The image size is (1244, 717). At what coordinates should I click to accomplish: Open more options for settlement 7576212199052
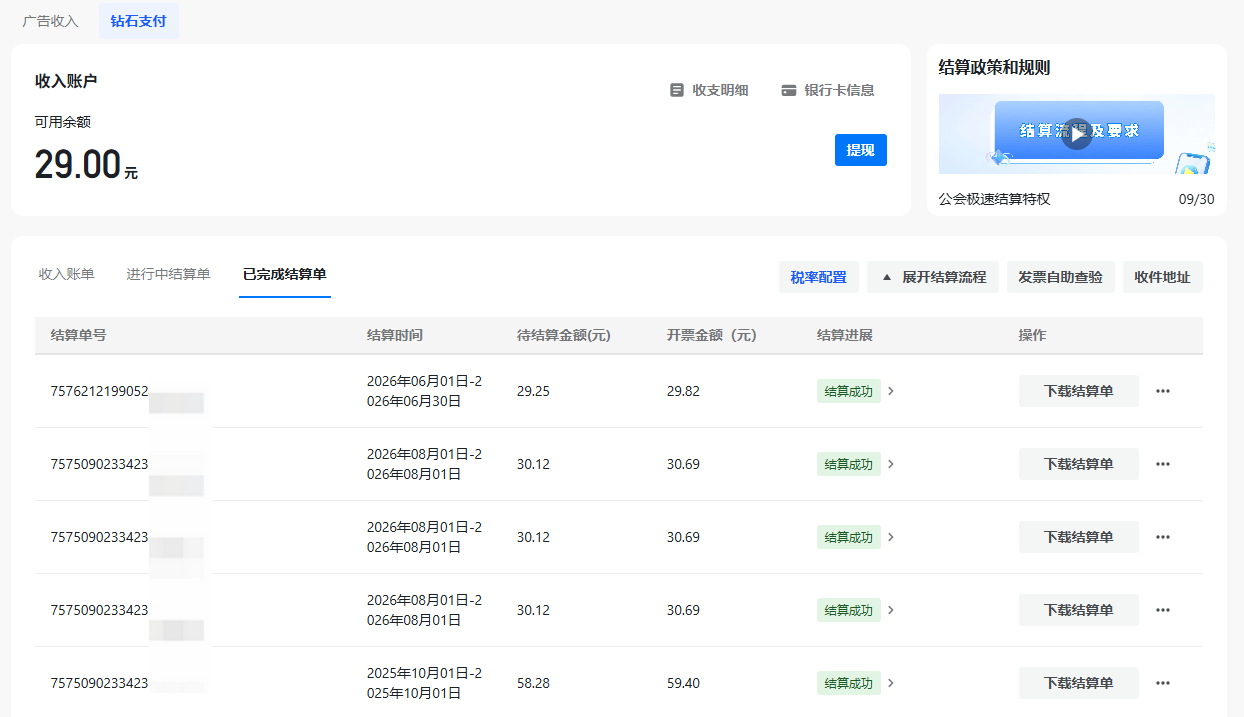(1162, 391)
